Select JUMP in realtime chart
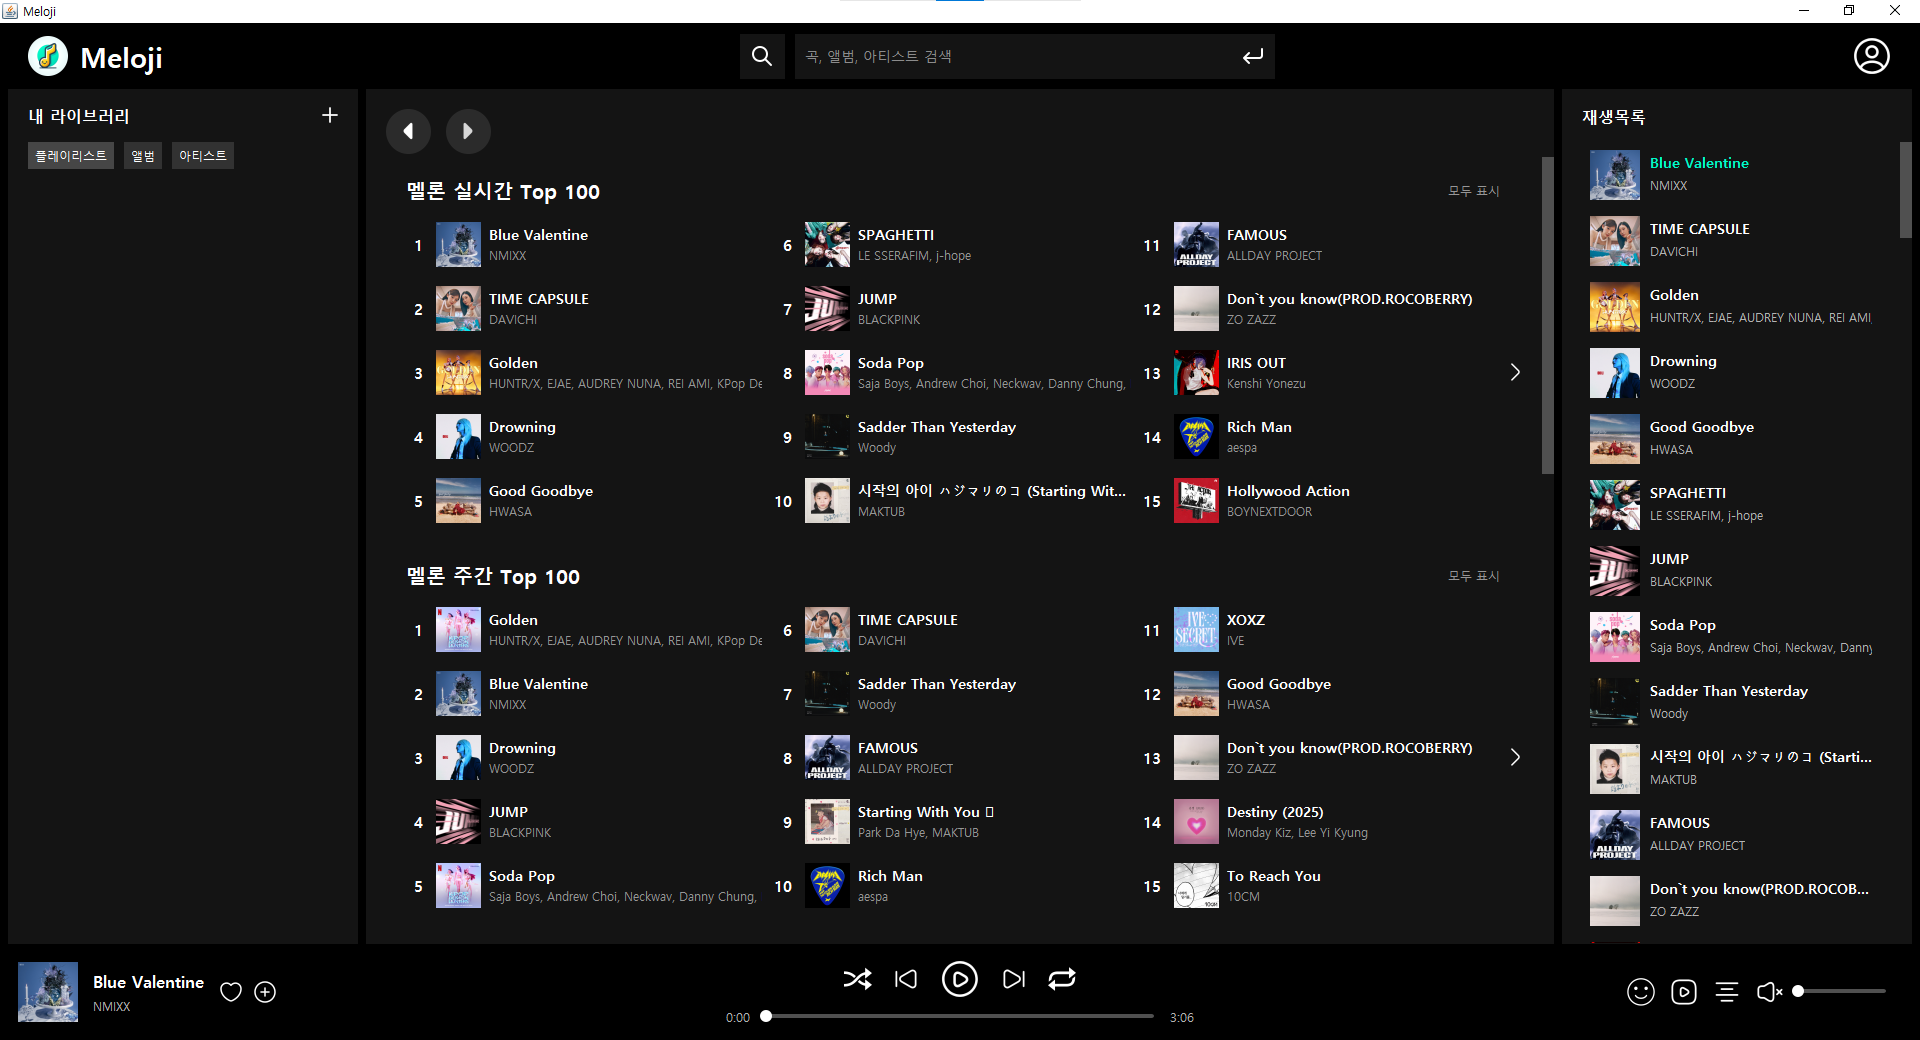This screenshot has width=1920, height=1040. (877, 299)
